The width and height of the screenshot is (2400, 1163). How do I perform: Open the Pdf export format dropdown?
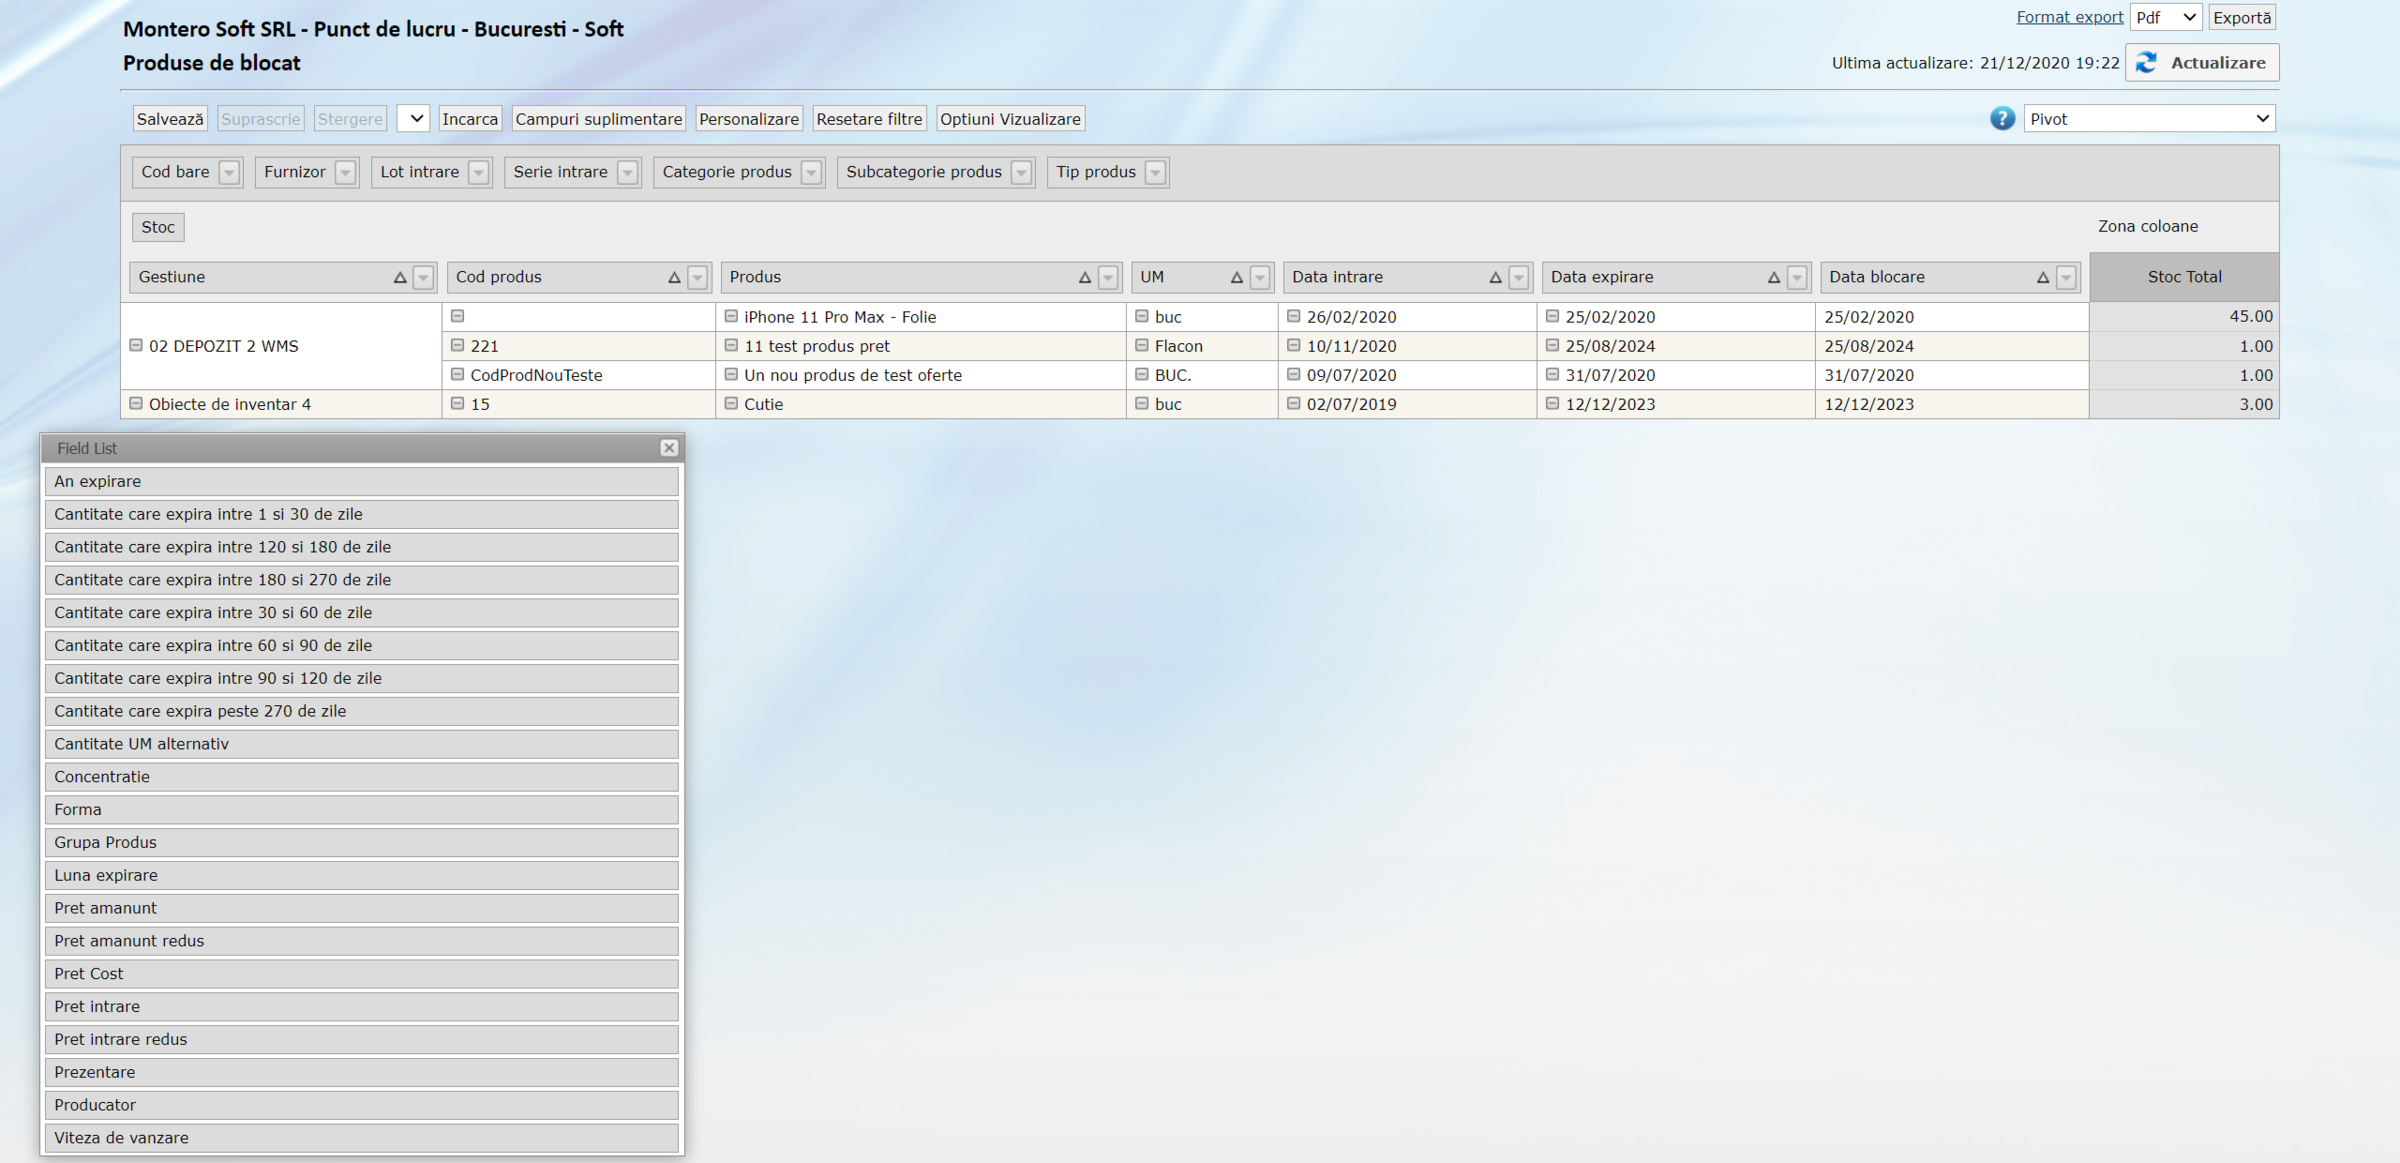click(2166, 18)
